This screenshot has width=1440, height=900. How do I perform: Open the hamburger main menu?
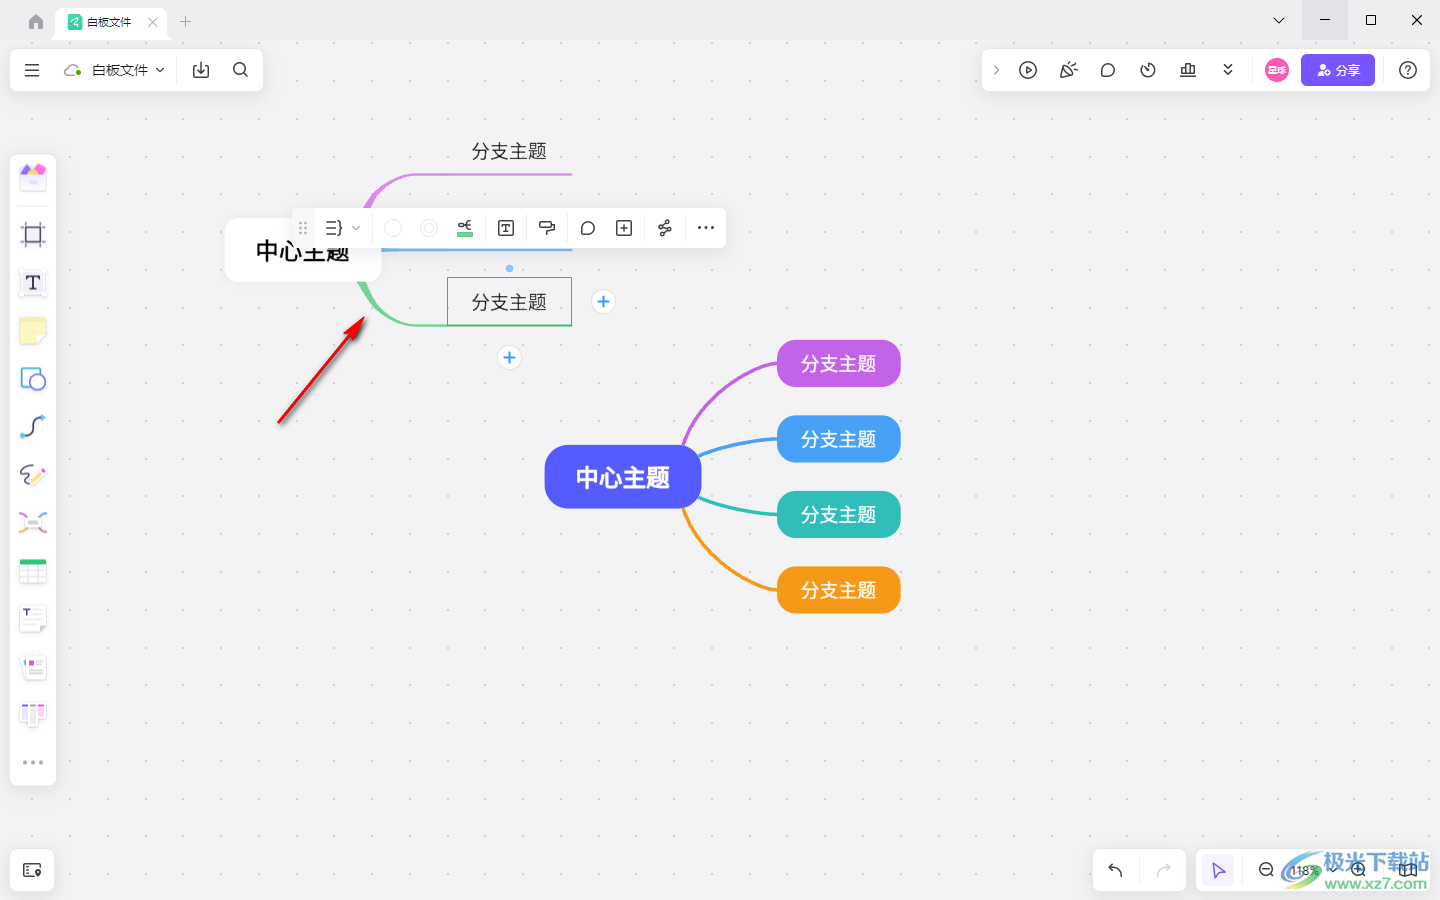tap(32, 70)
